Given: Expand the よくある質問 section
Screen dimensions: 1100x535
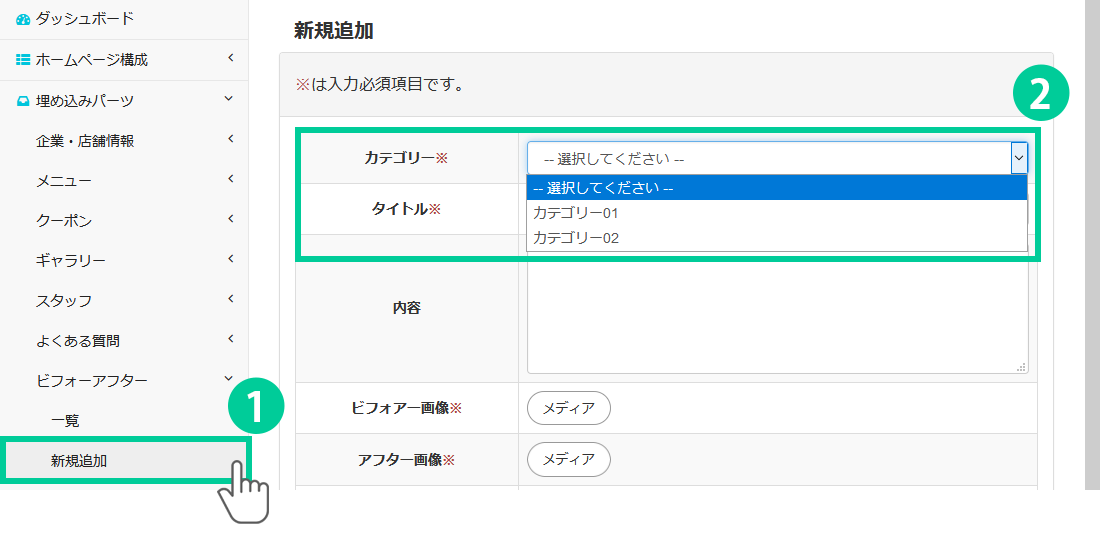Looking at the screenshot, I should [230, 339].
